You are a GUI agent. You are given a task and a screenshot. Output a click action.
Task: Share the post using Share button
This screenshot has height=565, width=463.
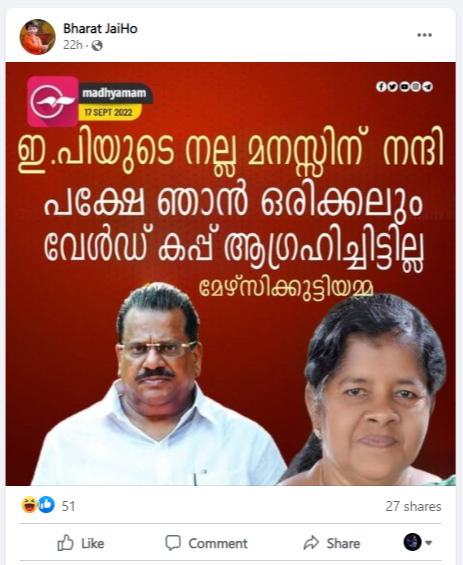pyautogui.click(x=331, y=543)
